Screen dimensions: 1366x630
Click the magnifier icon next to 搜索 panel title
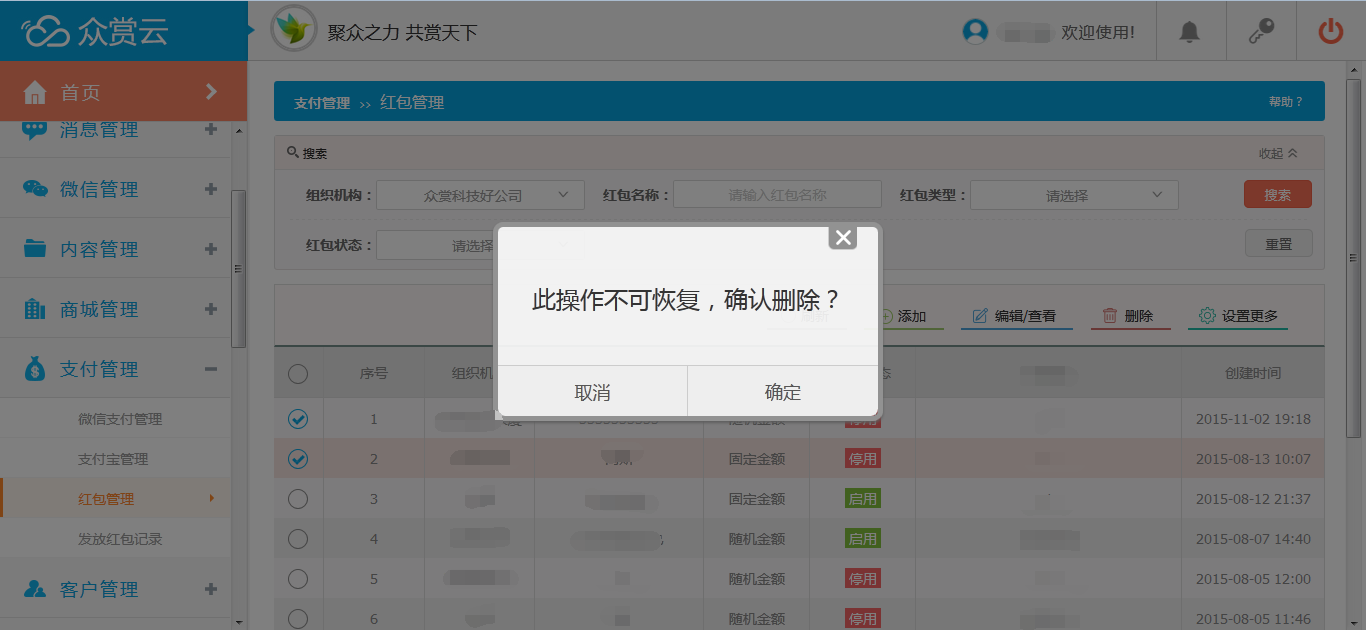pyautogui.click(x=293, y=153)
